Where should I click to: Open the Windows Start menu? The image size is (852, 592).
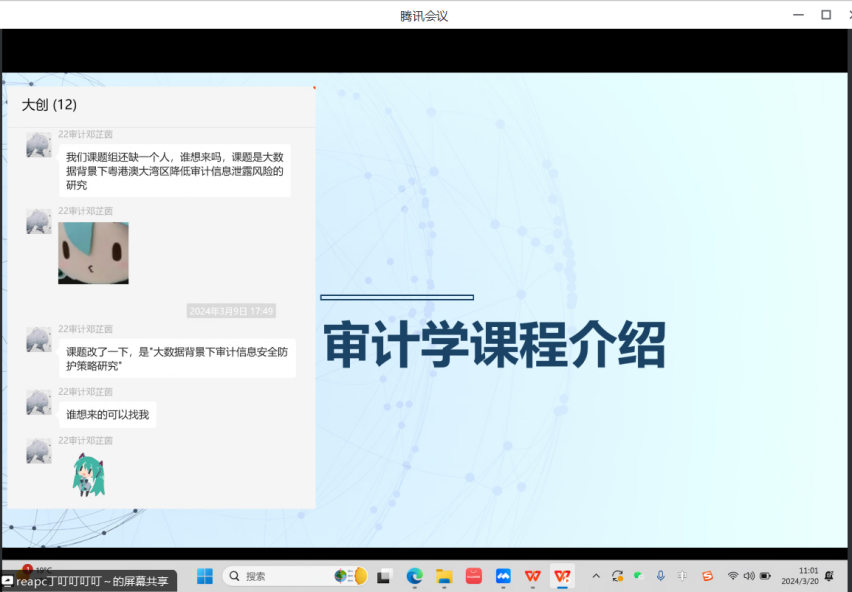[205, 576]
